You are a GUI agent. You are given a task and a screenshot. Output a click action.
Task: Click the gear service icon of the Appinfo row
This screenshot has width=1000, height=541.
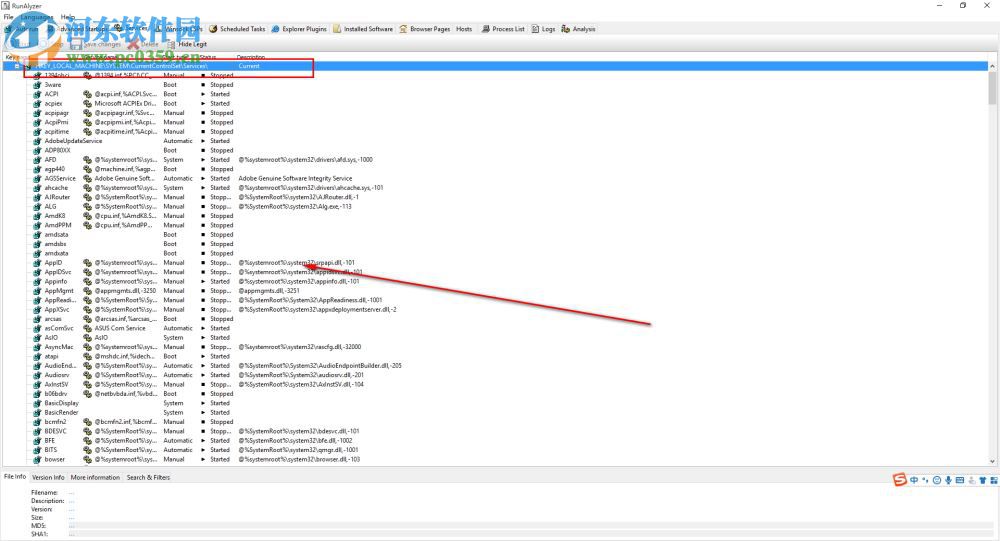(38, 281)
